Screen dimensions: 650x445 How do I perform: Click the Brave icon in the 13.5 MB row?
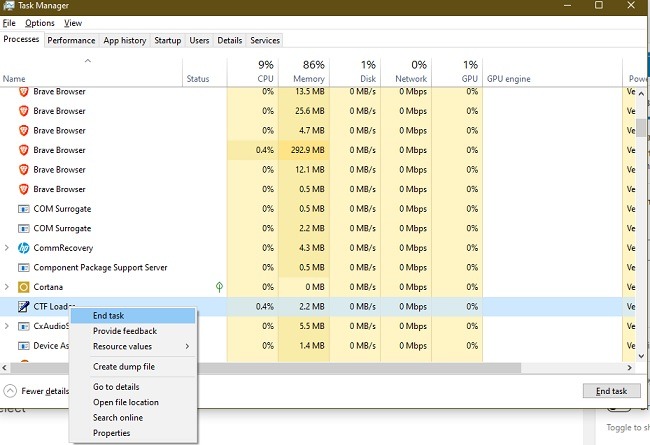point(24,91)
